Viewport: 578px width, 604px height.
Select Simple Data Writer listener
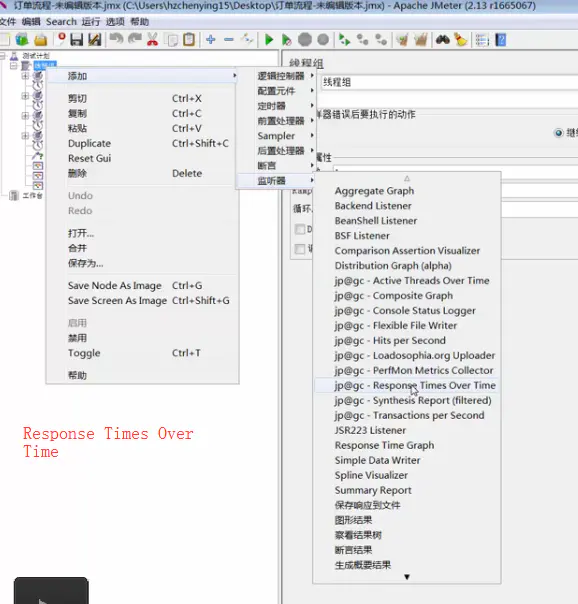click(407, 460)
